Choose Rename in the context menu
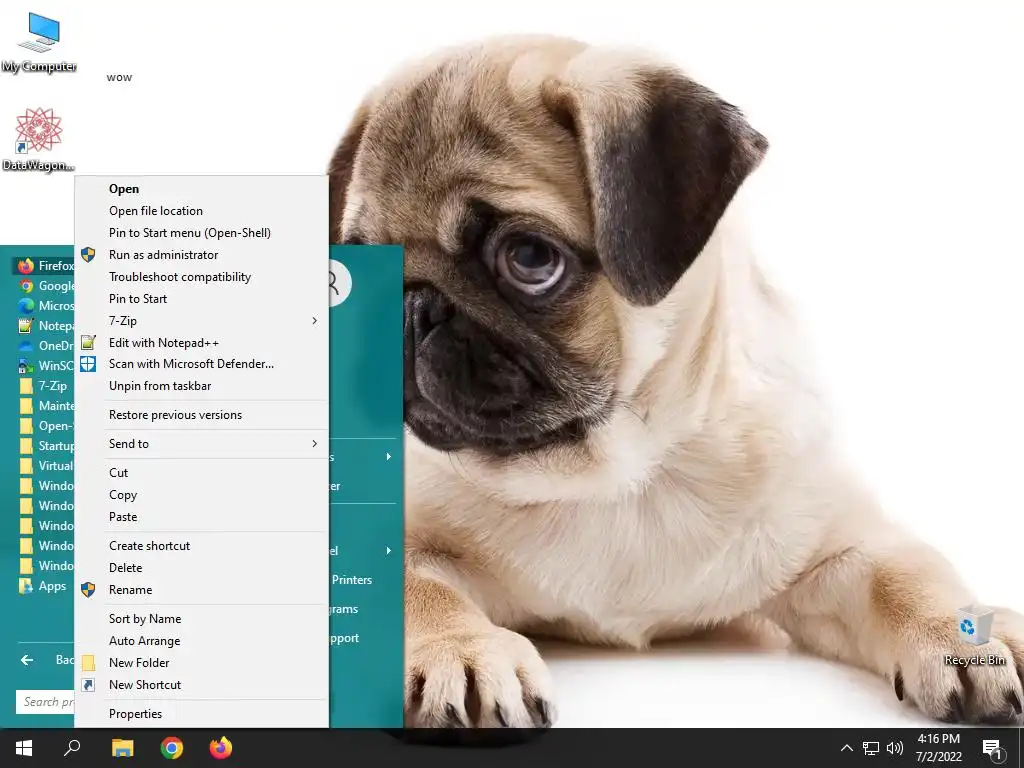This screenshot has width=1024, height=768. click(202, 590)
